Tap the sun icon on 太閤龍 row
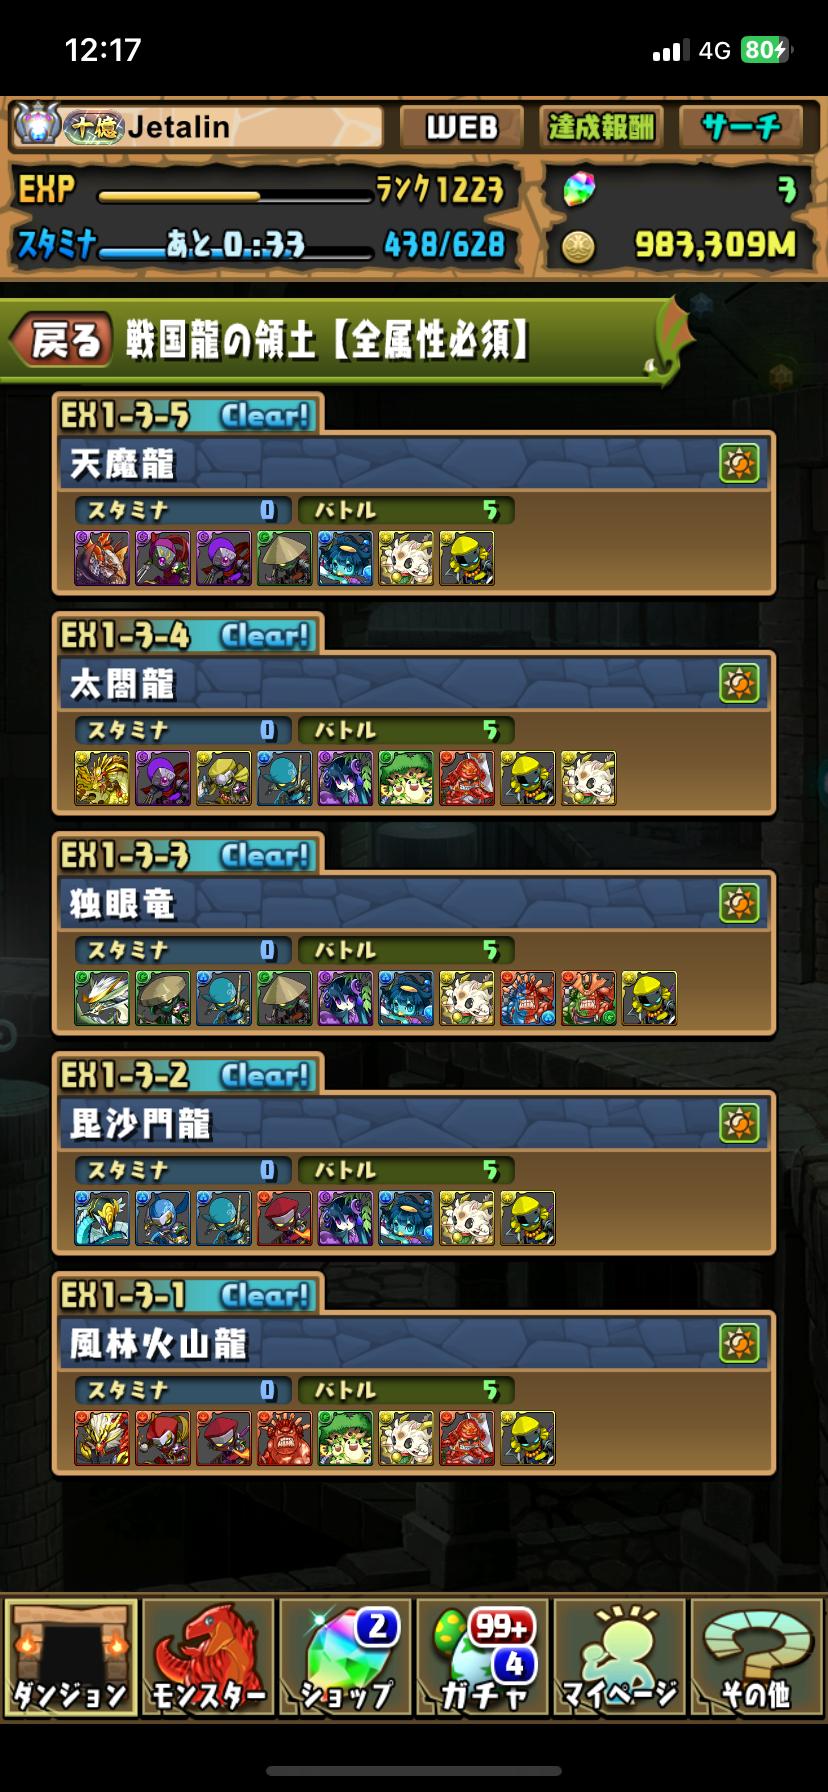The width and height of the screenshot is (828, 1792). tap(739, 684)
